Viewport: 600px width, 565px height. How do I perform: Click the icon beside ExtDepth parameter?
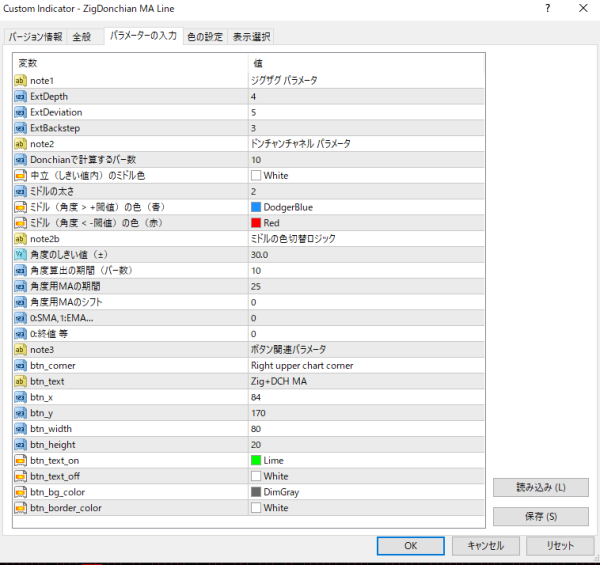tap(21, 96)
